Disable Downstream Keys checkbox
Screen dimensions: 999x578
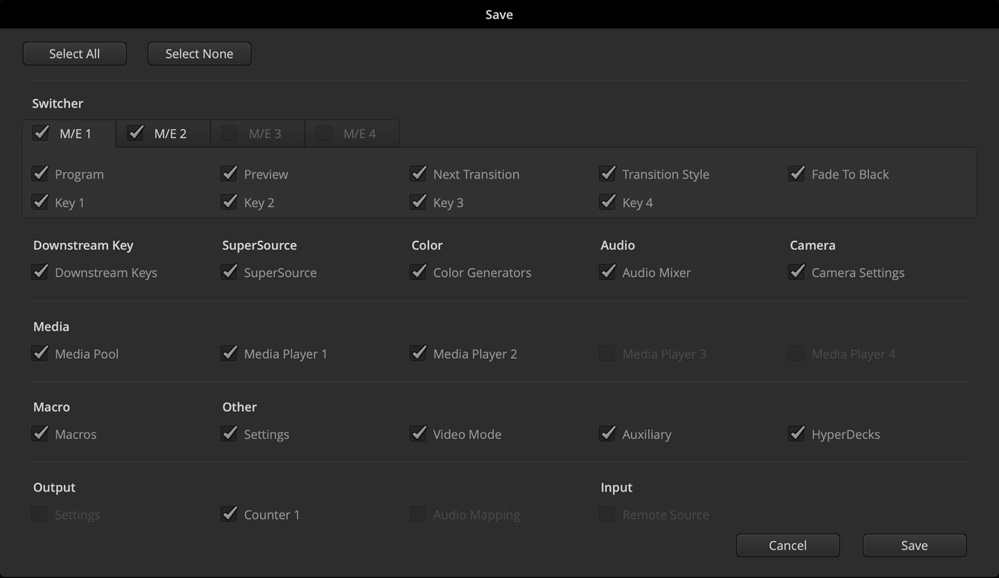point(41,272)
